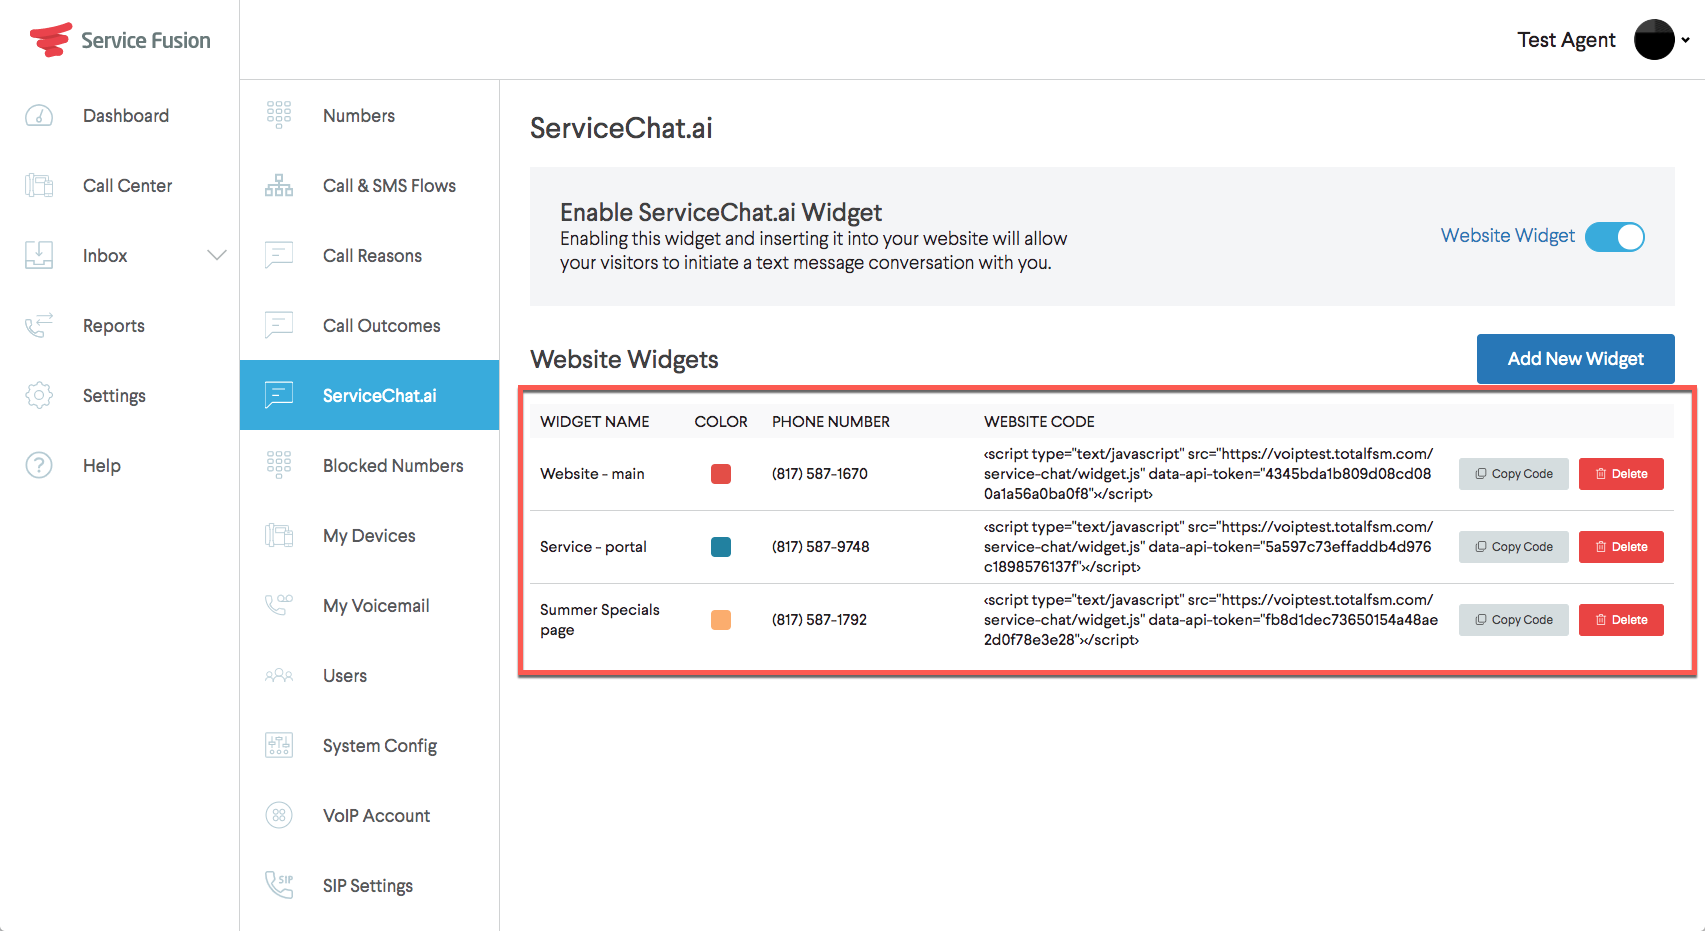Click the VoIP Account circle icon
1705x931 pixels.
[x=279, y=815]
